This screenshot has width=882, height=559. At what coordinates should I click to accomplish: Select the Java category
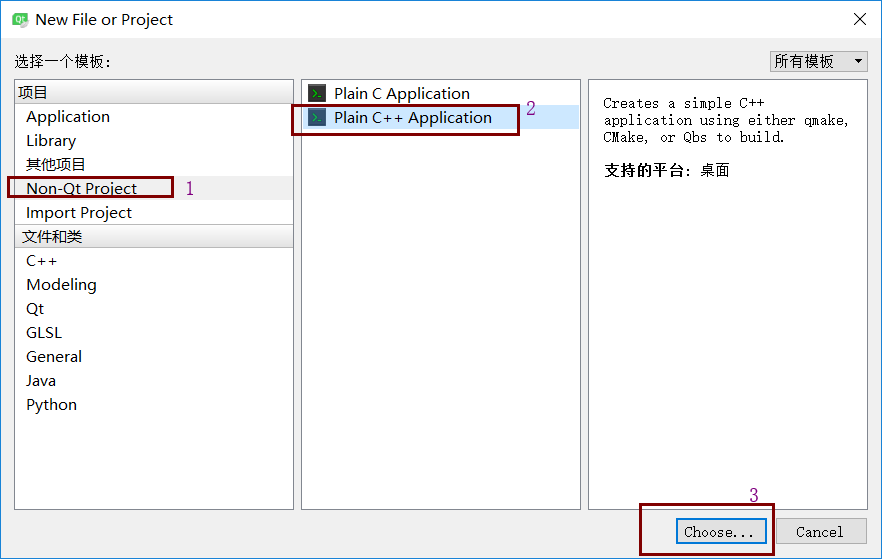pyautogui.click(x=154, y=381)
